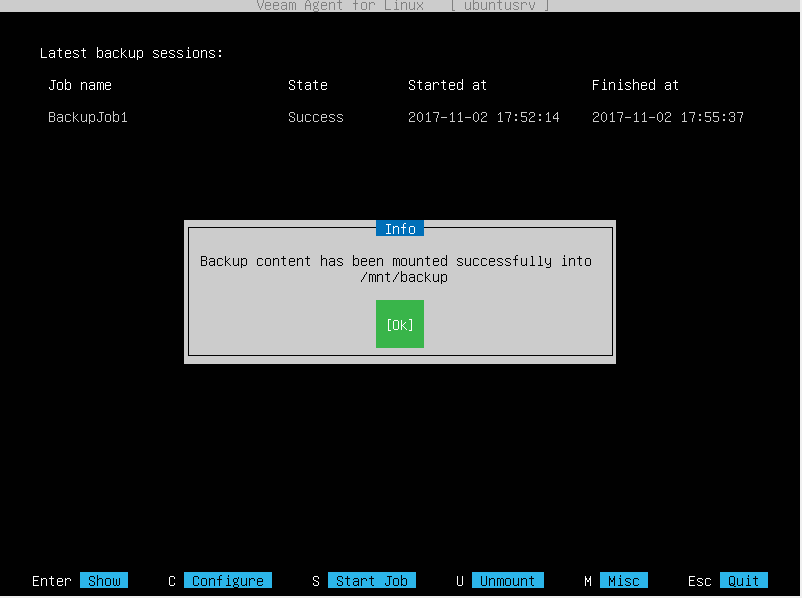Click the Latest backup sessions heading
Screen dimensions: 802x598
click(131, 53)
